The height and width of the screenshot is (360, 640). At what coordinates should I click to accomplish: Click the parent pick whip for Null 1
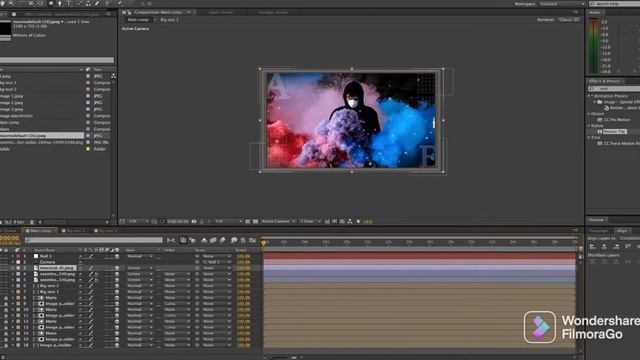tap(197, 256)
